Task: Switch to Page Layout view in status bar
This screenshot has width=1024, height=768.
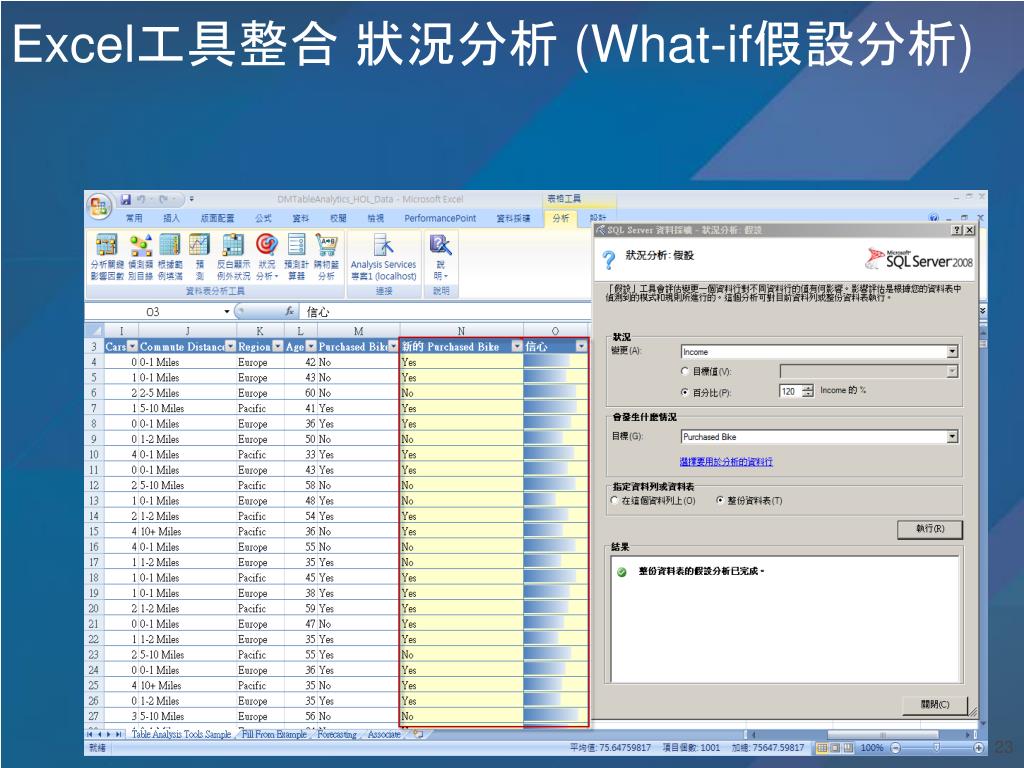Action: coord(835,748)
